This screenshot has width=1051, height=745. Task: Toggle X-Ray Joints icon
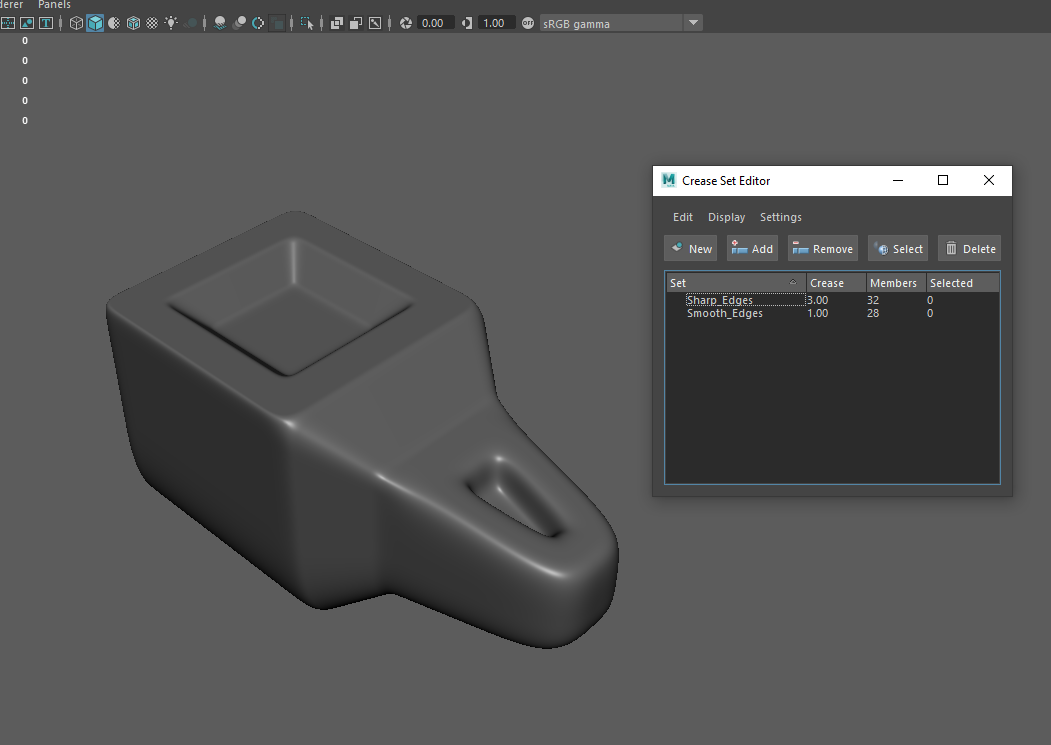[x=375, y=23]
